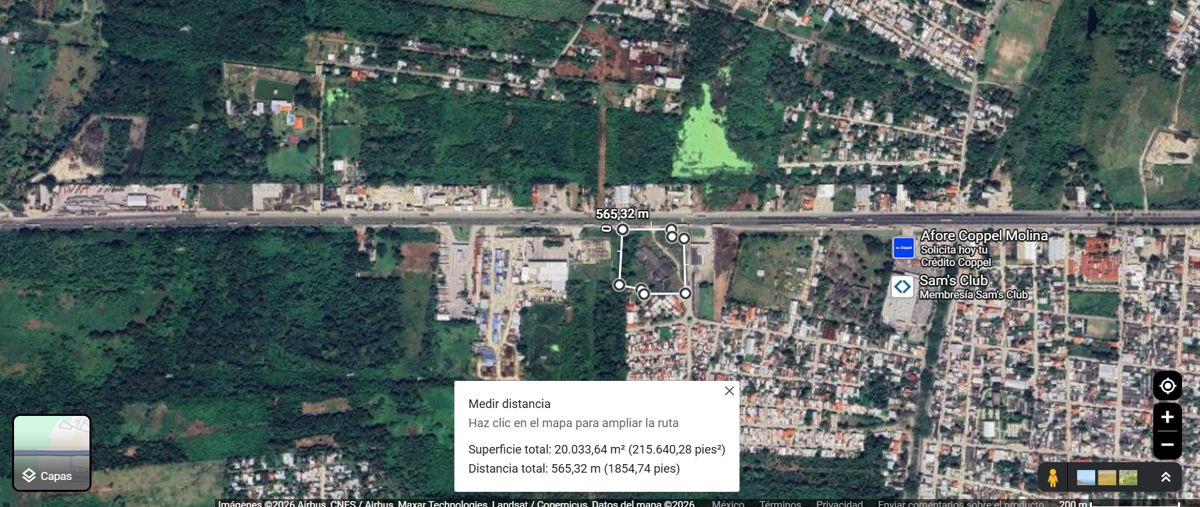Click the Medir distancia title

509,404
